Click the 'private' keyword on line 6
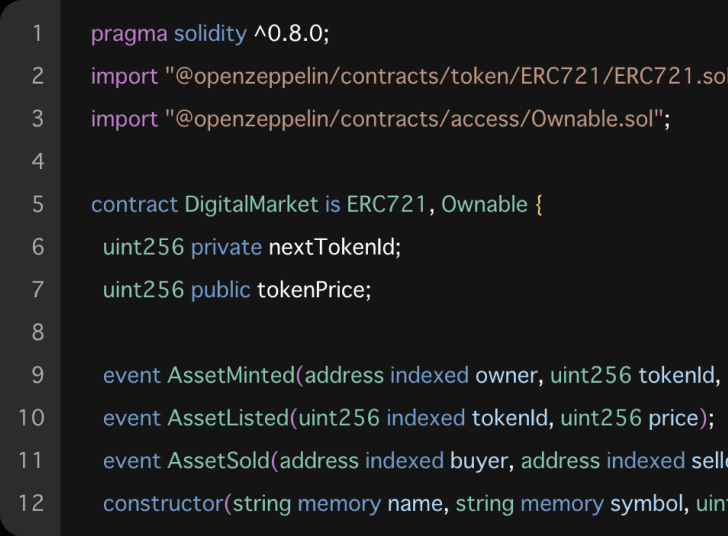Image resolution: width=728 pixels, height=536 pixels. point(227,248)
